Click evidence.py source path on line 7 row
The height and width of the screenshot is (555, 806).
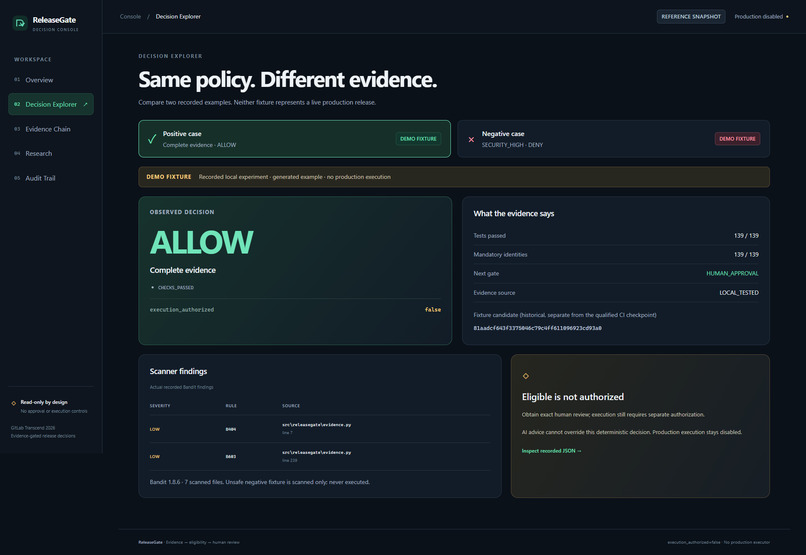click(x=317, y=425)
